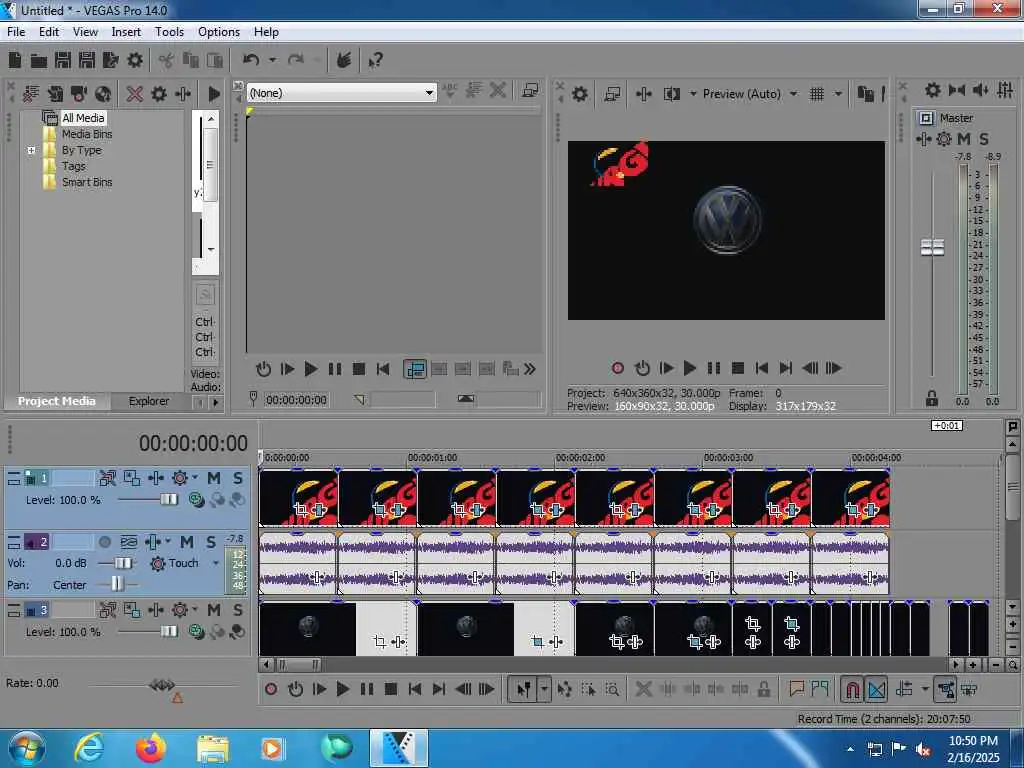Select the Zoom edit tool icon

613,689
